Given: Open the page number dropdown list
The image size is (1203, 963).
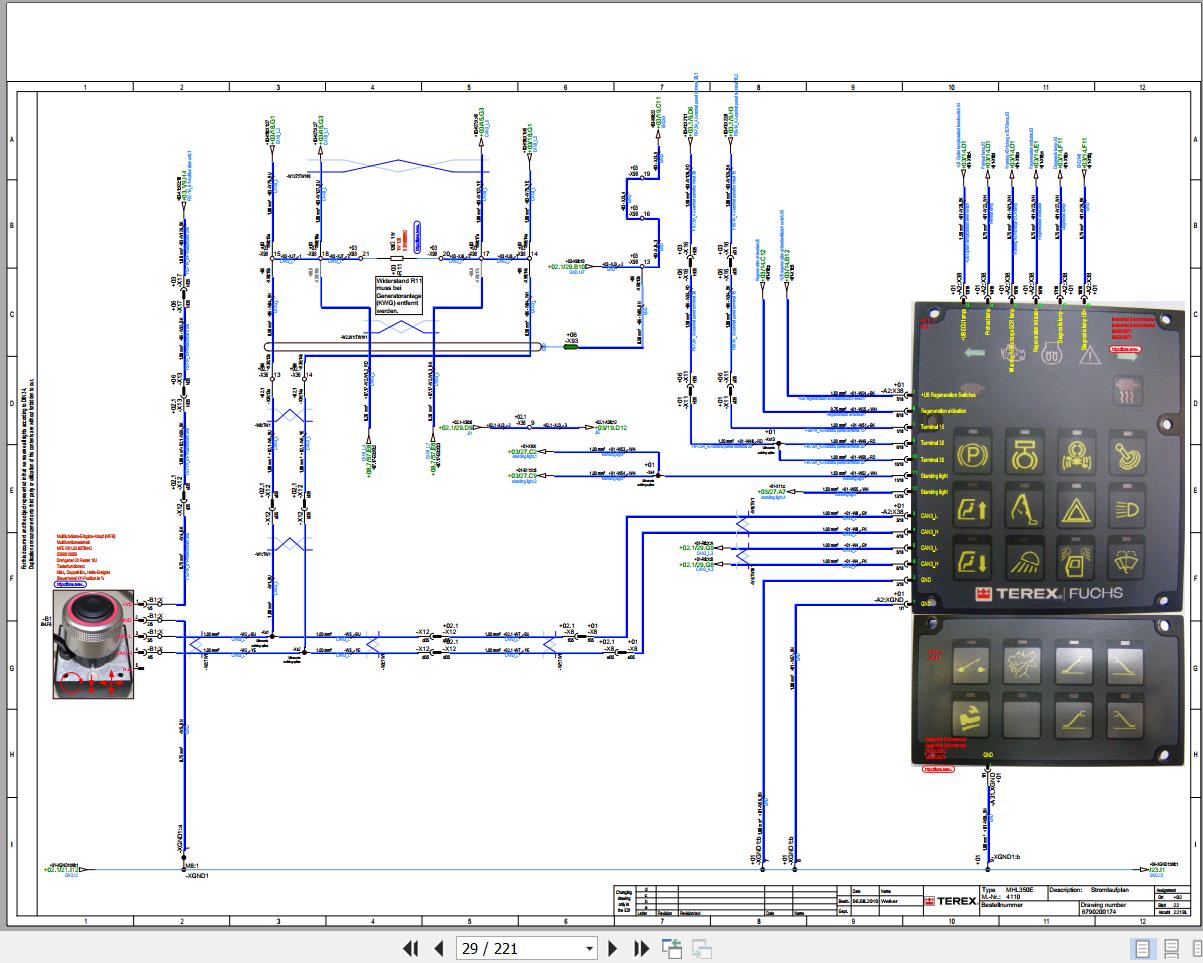Looking at the screenshot, I should point(589,948).
